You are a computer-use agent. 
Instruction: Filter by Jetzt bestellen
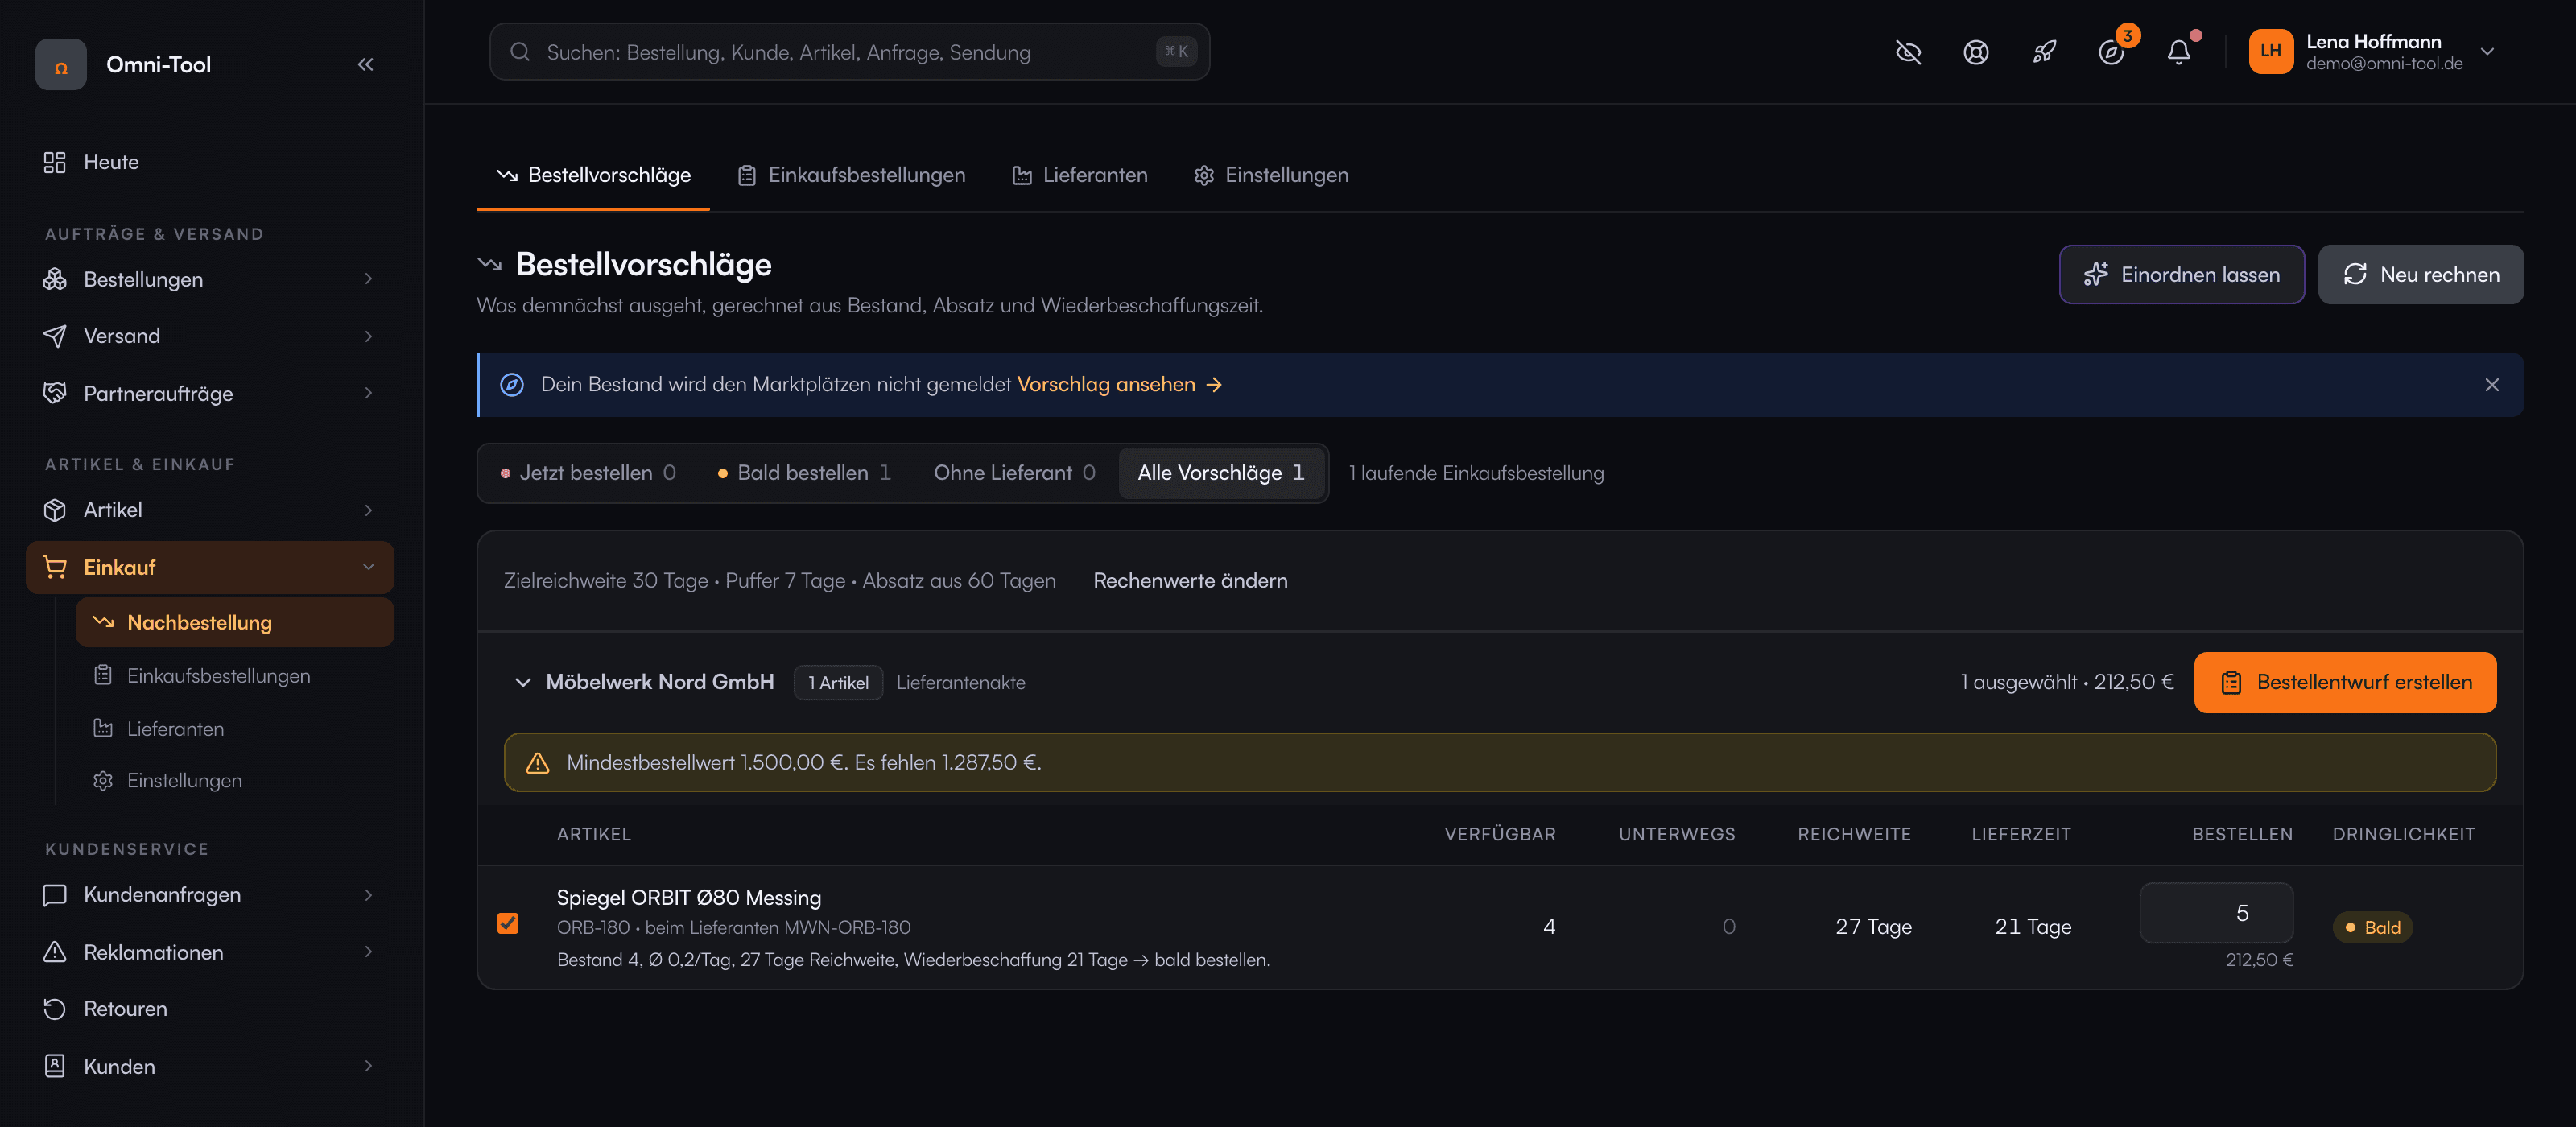[588, 473]
